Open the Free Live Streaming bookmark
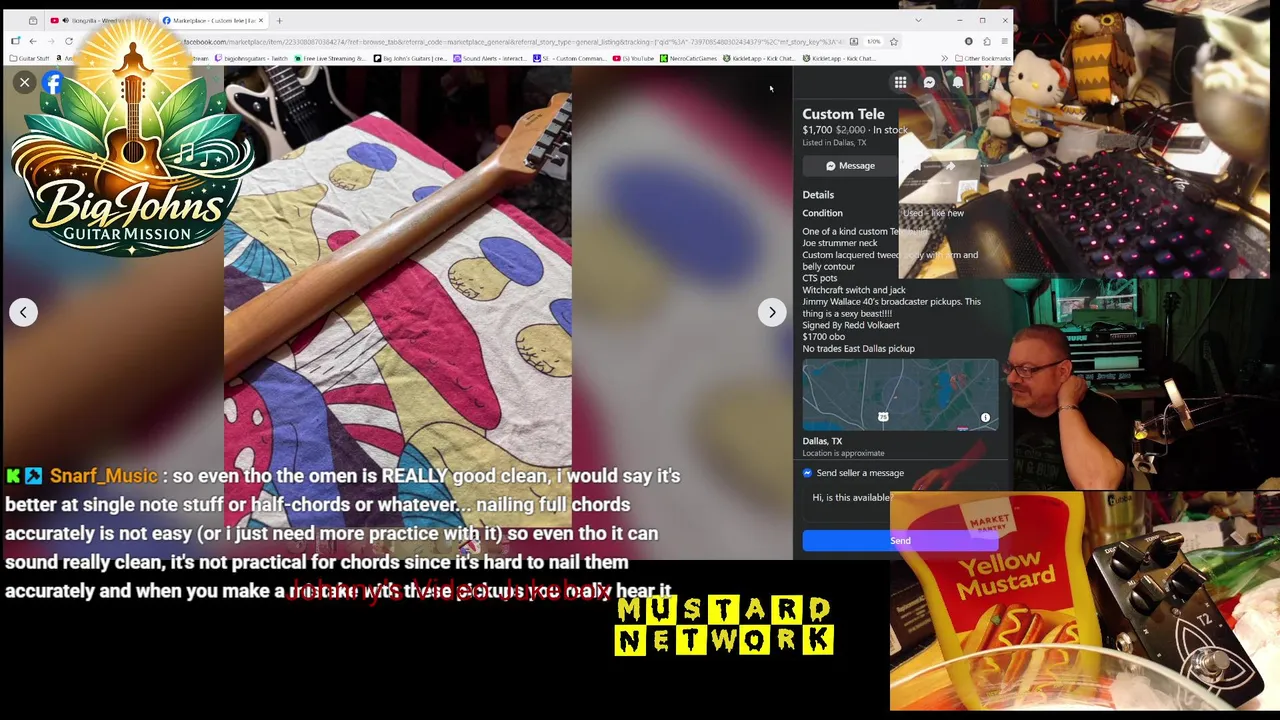 point(329,58)
